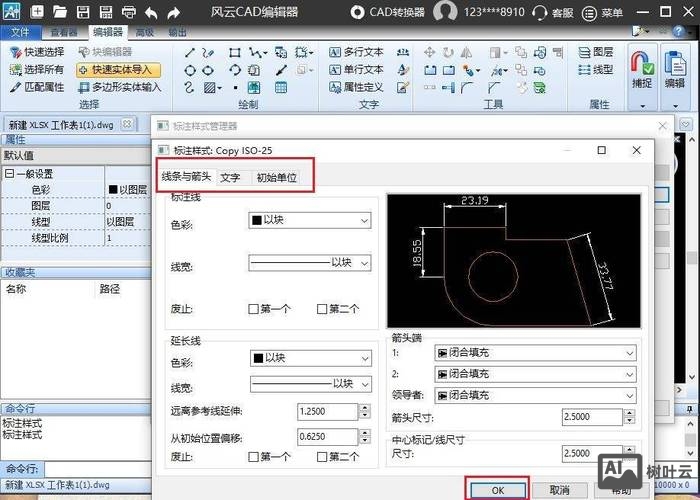Click the 多行文本 multiline text tool
Screen dimensions: 700x500
pyautogui.click(x=356, y=52)
